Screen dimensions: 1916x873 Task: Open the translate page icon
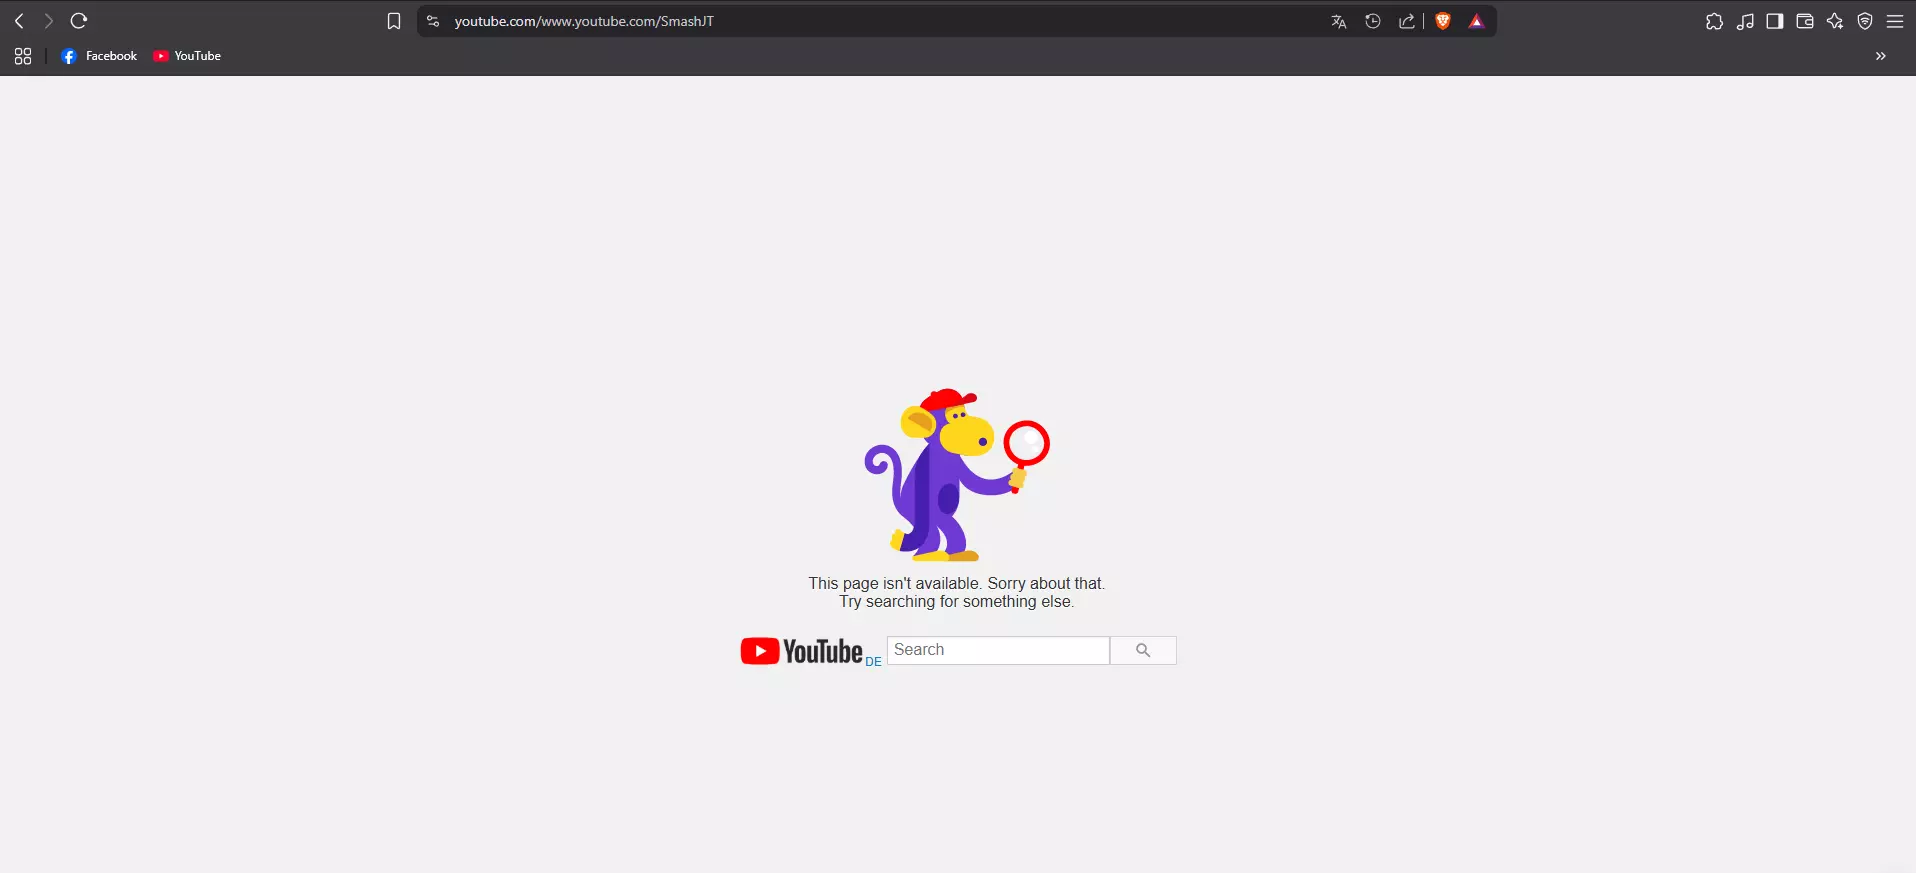point(1339,21)
